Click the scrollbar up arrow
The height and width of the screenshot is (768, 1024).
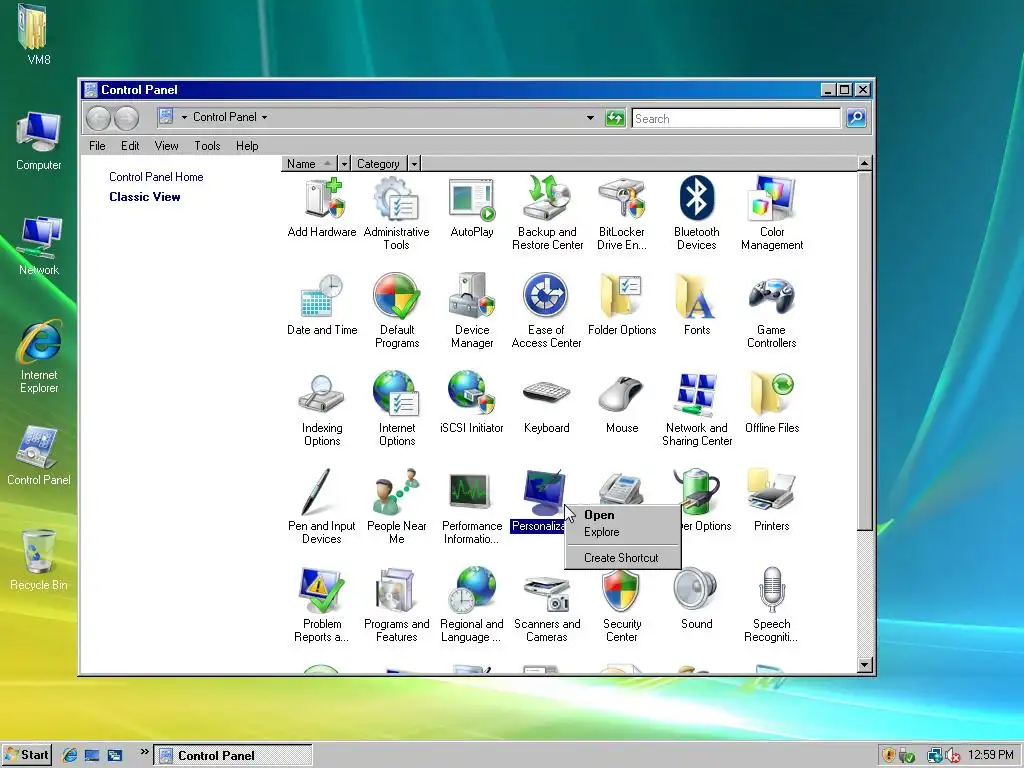tap(865, 163)
